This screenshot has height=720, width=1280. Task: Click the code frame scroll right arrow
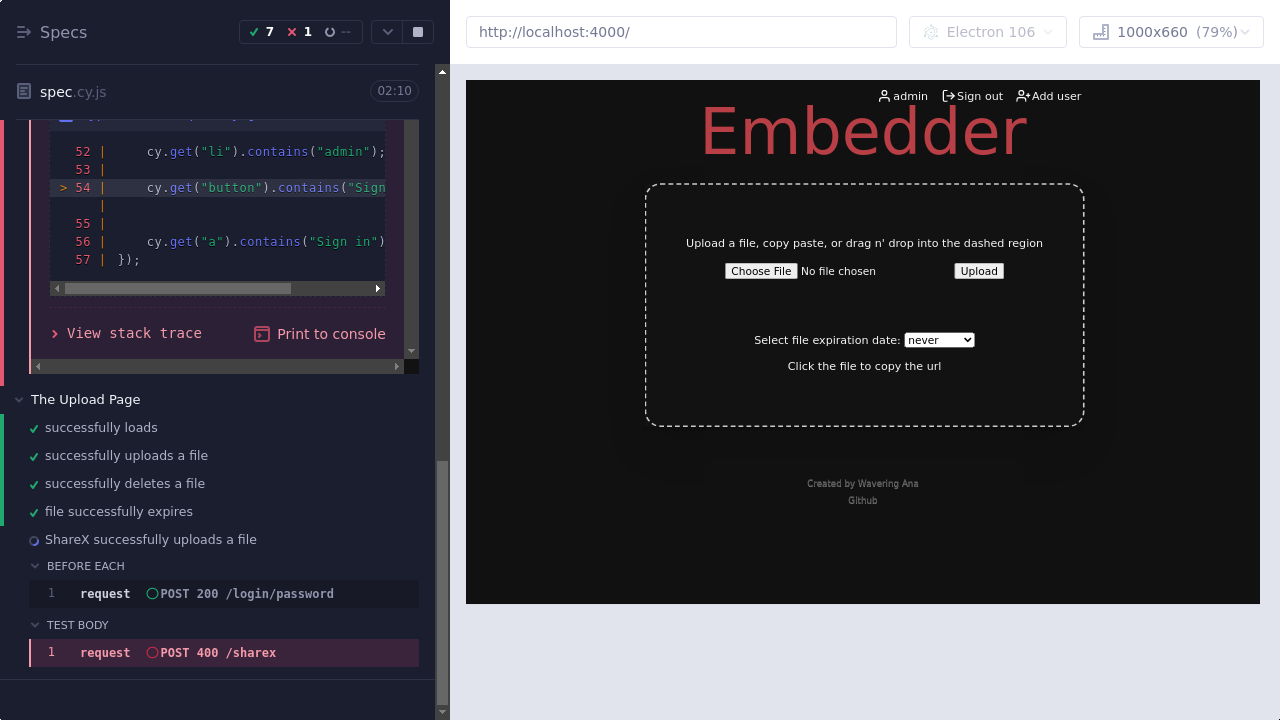coord(378,288)
